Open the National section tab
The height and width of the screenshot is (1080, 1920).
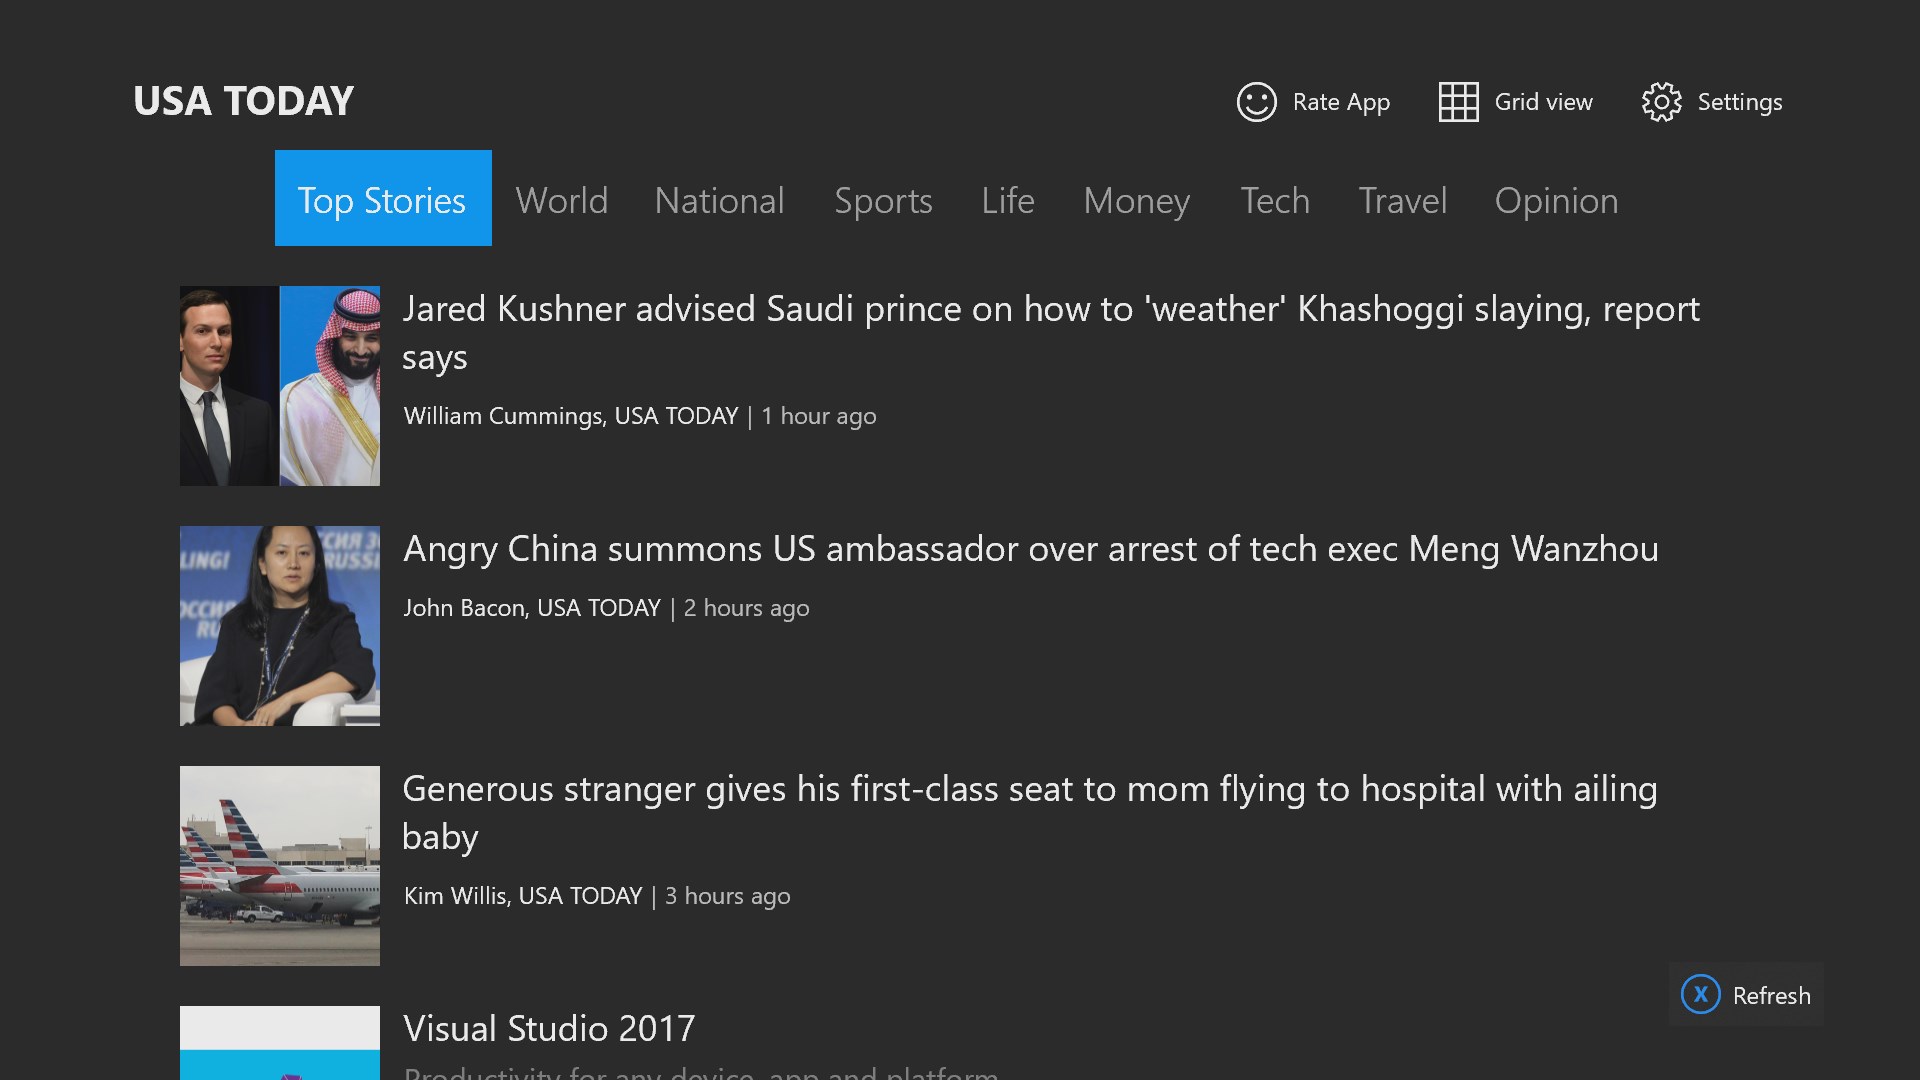pyautogui.click(x=719, y=201)
